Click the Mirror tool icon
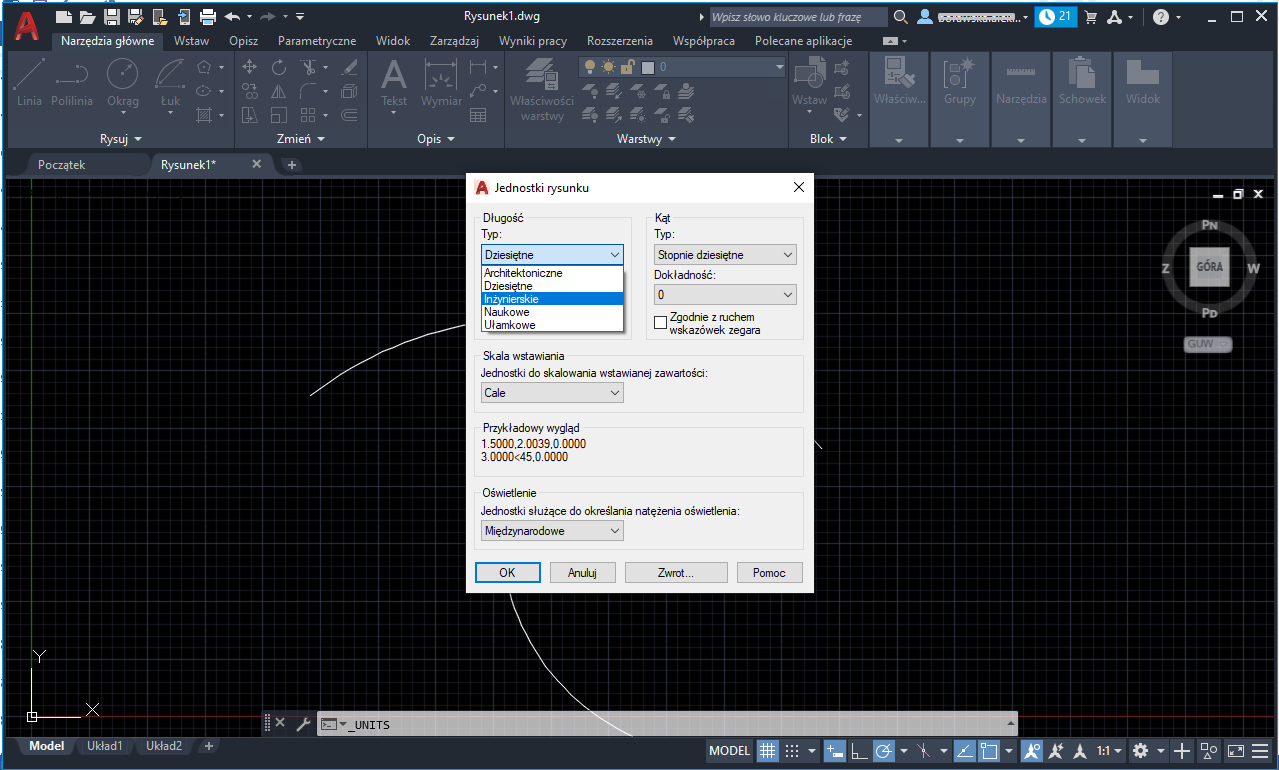 (279, 91)
